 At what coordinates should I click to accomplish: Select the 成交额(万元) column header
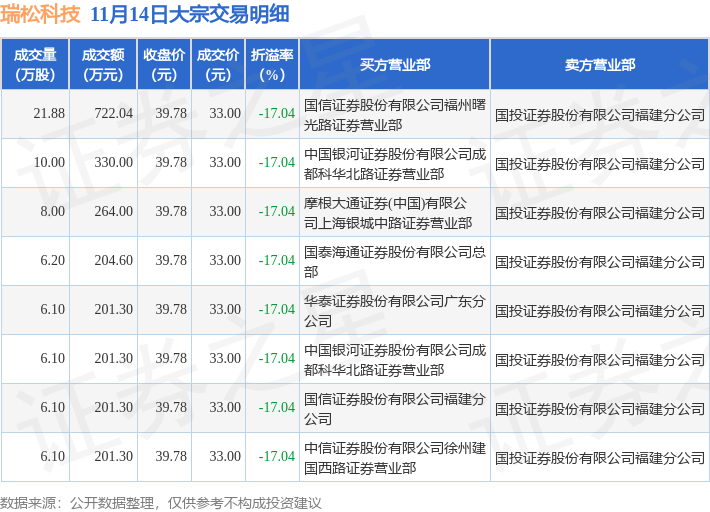tap(103, 64)
